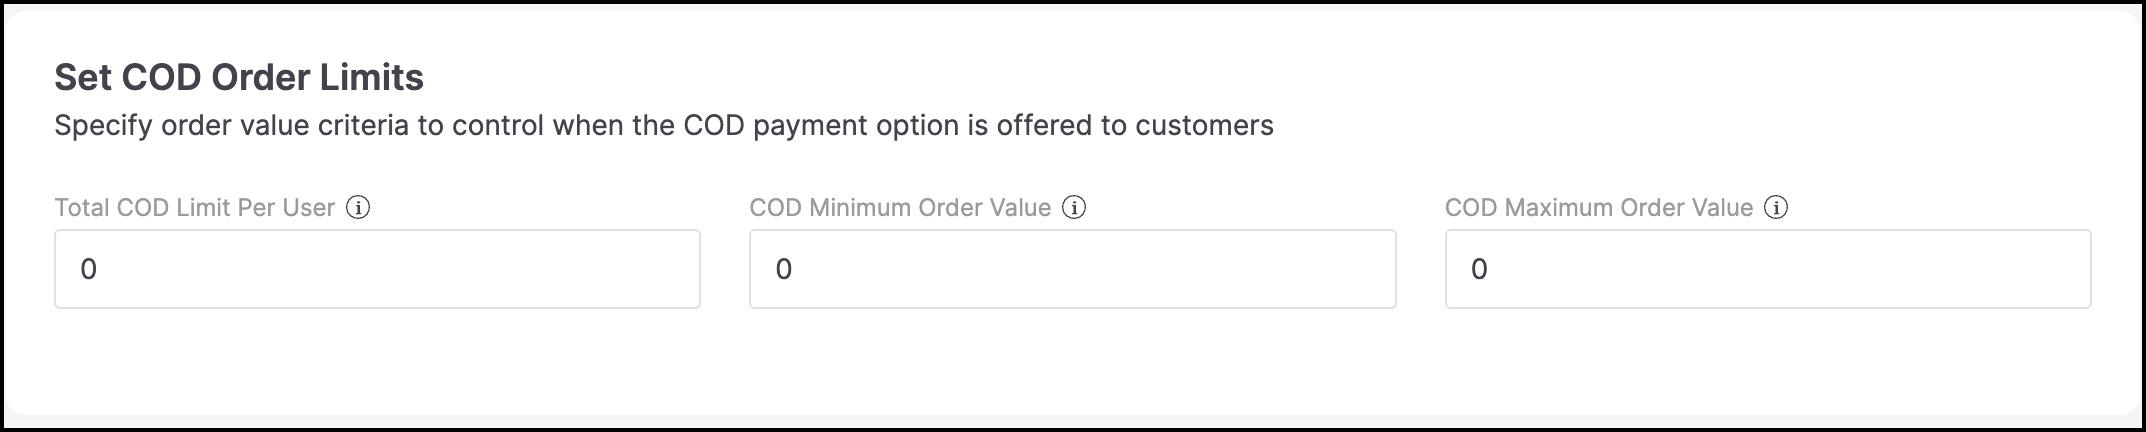The height and width of the screenshot is (432, 2146).
Task: Focus the Total COD Limit Per User field
Action: click(x=377, y=269)
